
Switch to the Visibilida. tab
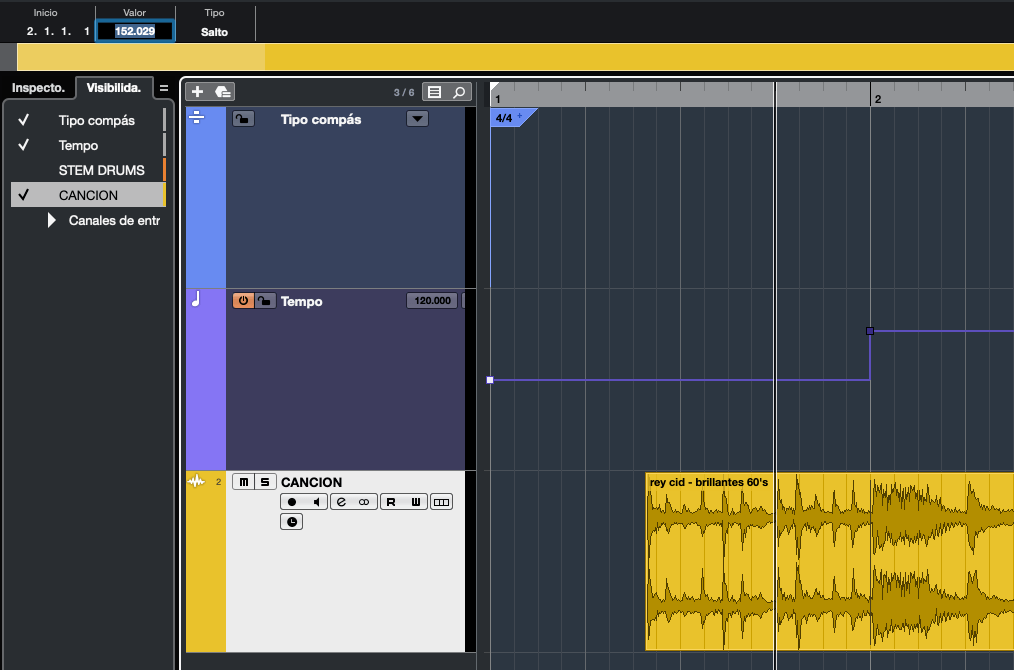pos(114,88)
